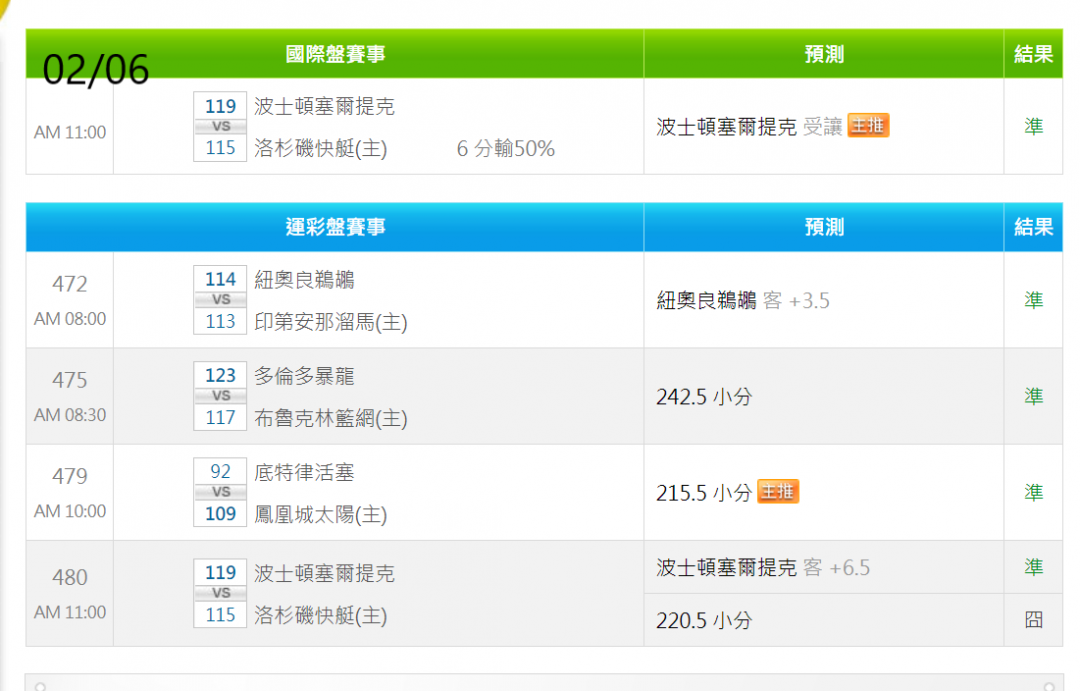Click the score 109
Image resolution: width=1080 pixels, height=691 pixels.
[220, 513]
